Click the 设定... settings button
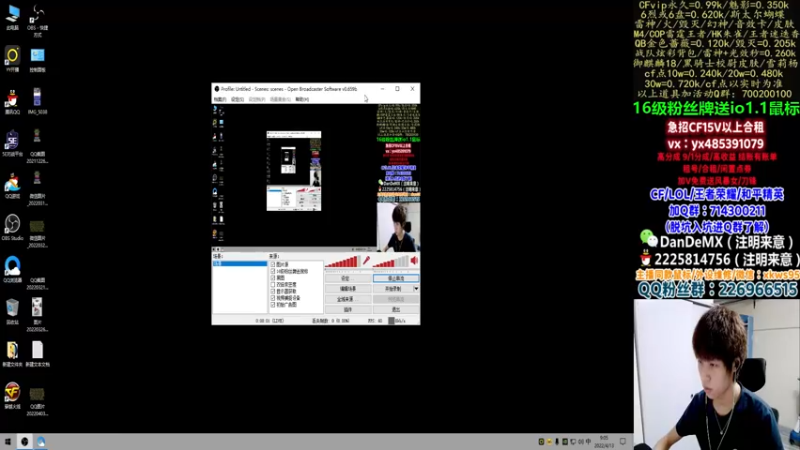This screenshot has width=800, height=450. tap(348, 279)
